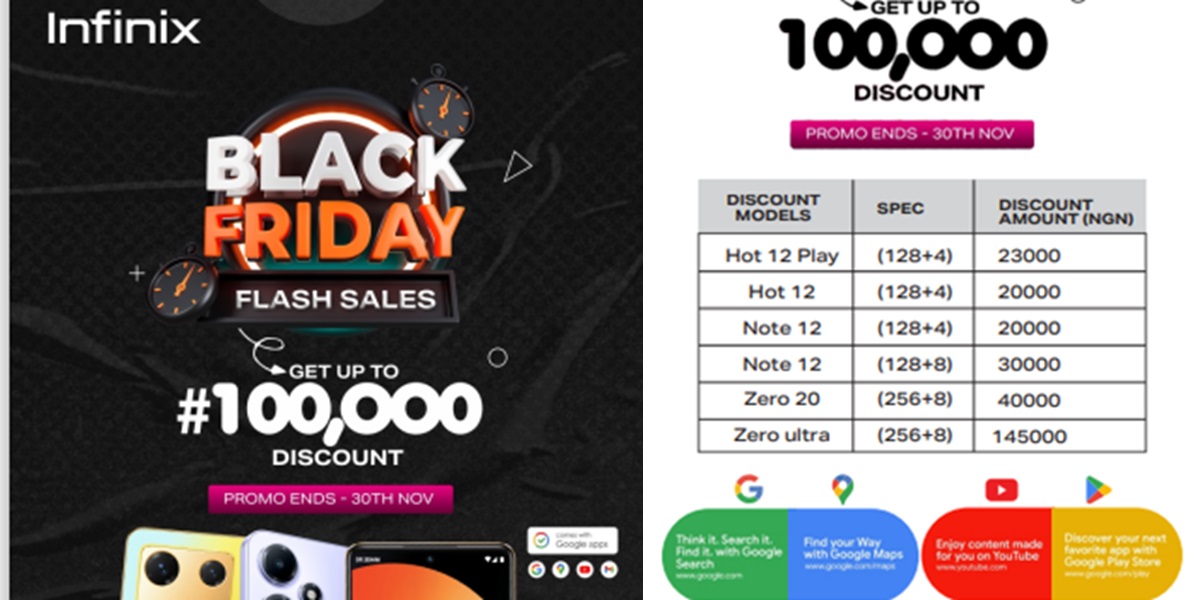
Task: Click the small YouTube icon beside the Gmail icon
Action: [585, 569]
